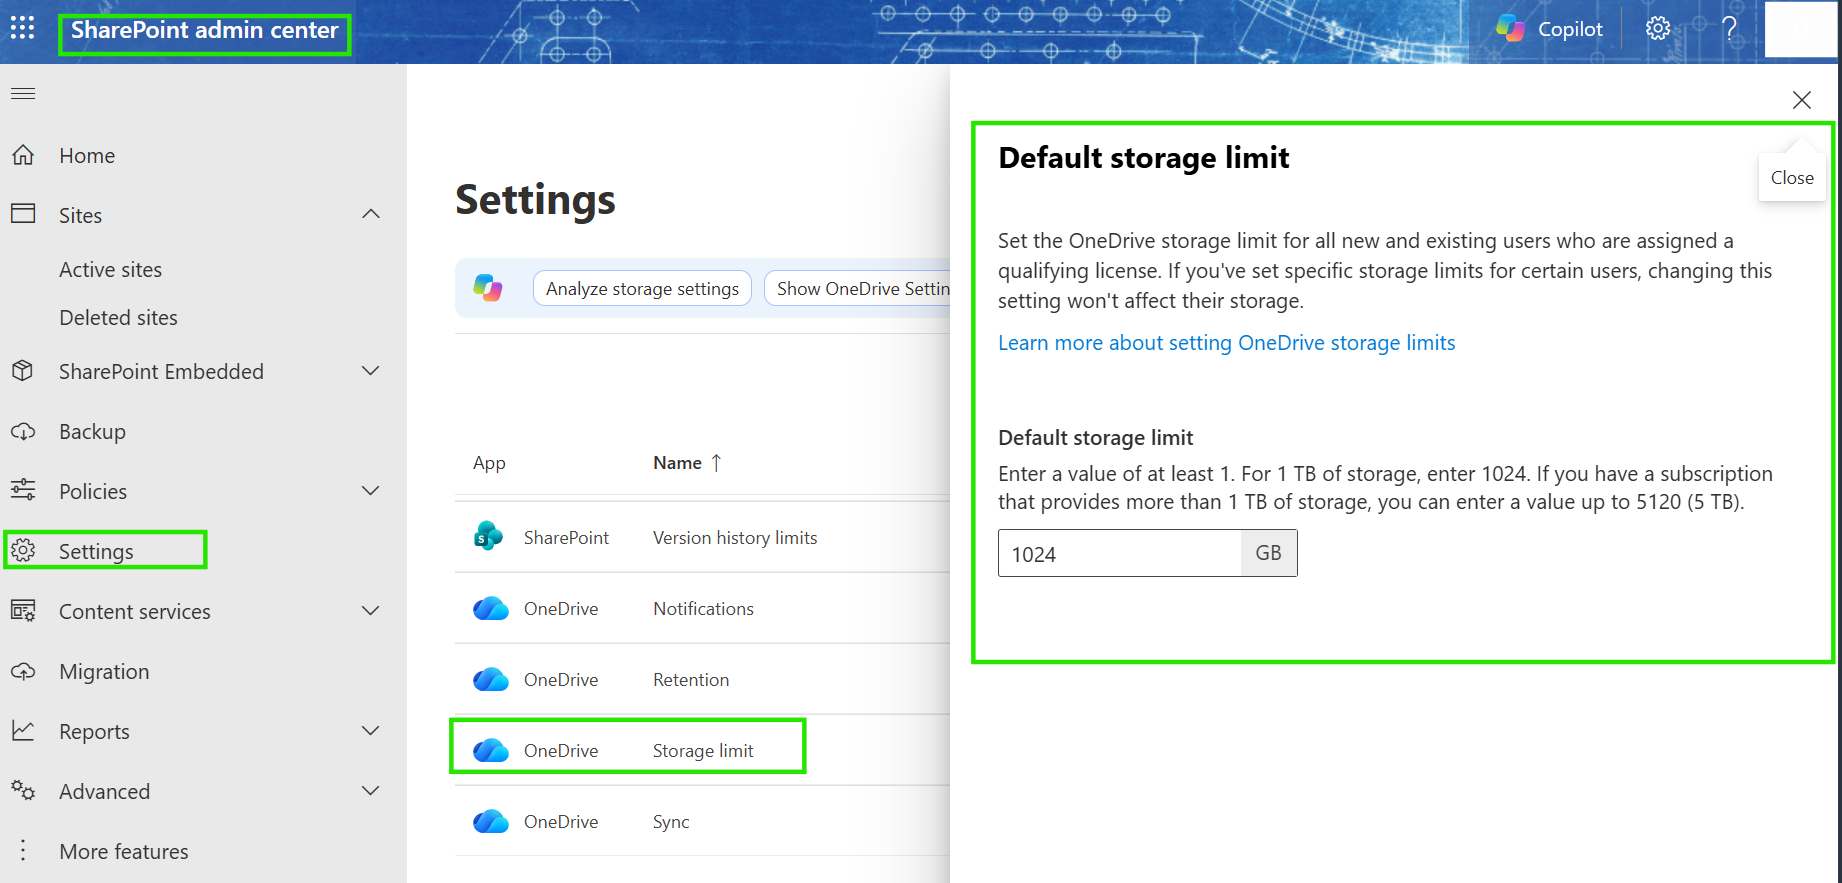Click the App column header
This screenshot has height=883, width=1842.
pos(489,463)
